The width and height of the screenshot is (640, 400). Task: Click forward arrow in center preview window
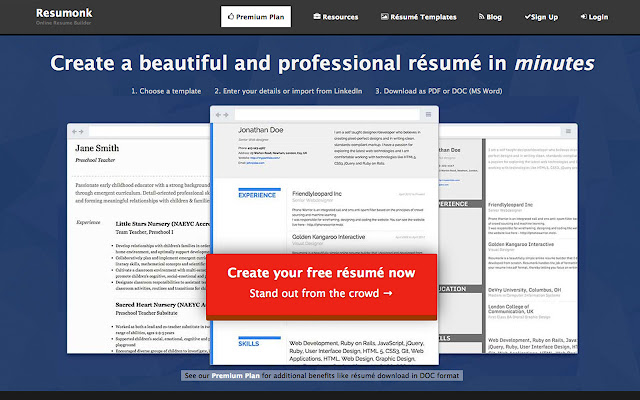tap(226, 115)
